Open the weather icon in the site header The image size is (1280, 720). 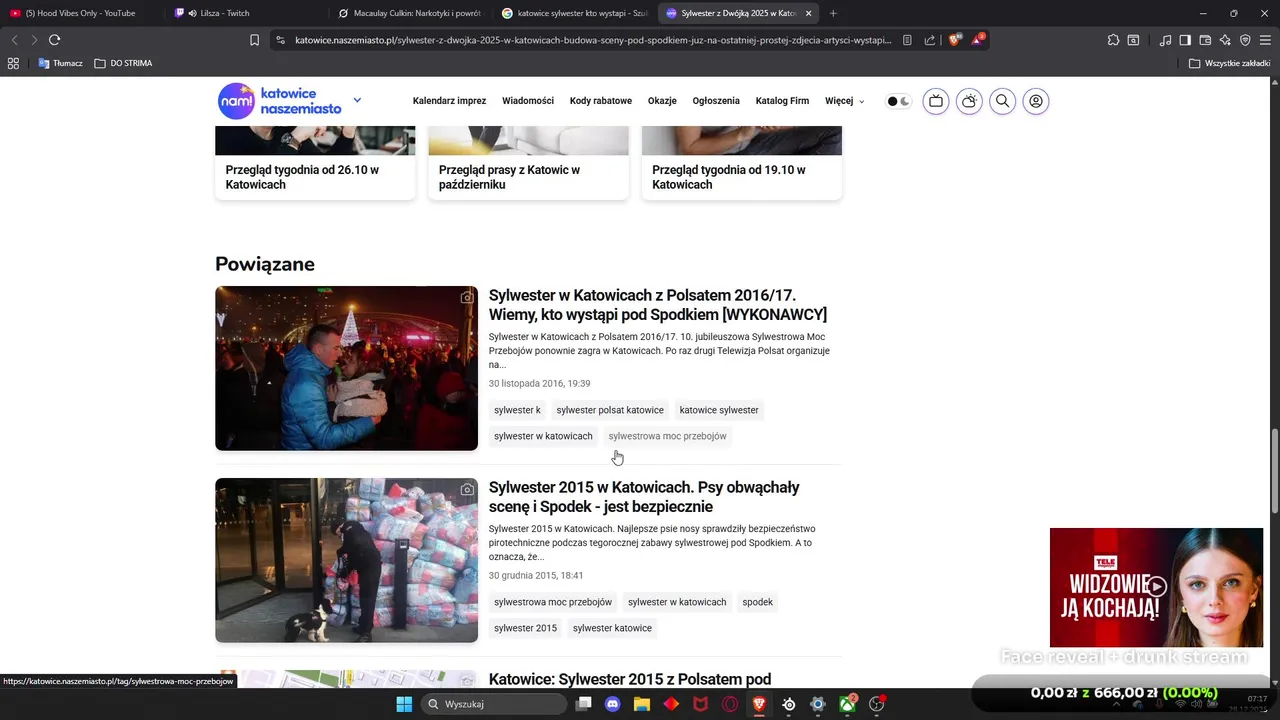click(x=969, y=101)
